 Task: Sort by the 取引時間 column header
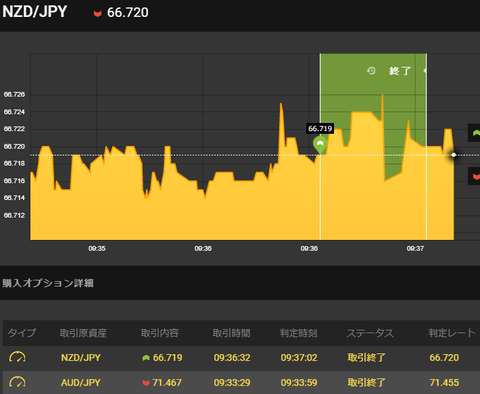tap(231, 333)
